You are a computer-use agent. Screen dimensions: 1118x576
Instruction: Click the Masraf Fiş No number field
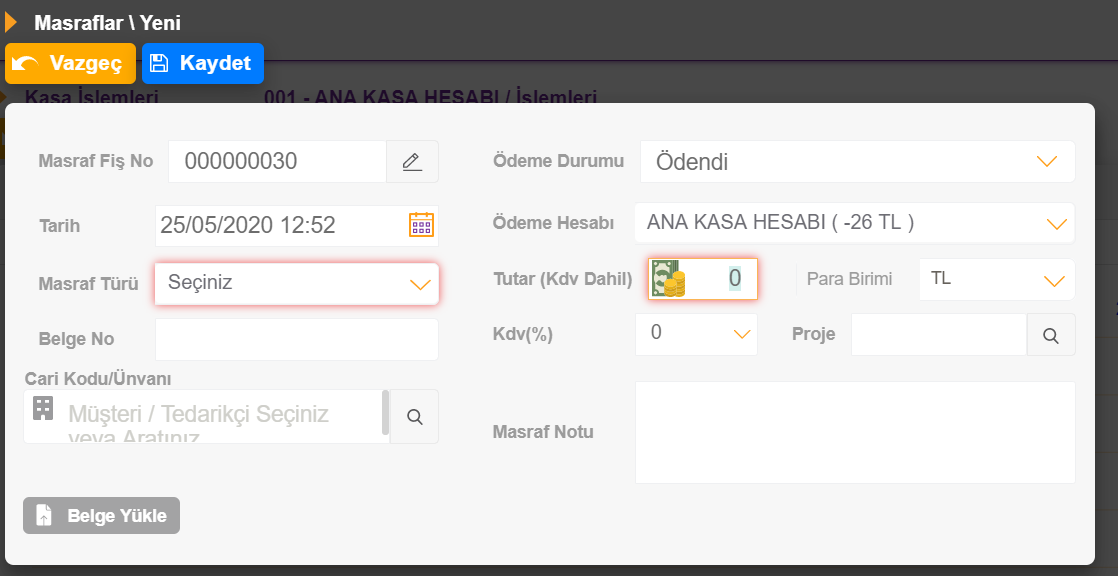pyautogui.click(x=277, y=162)
